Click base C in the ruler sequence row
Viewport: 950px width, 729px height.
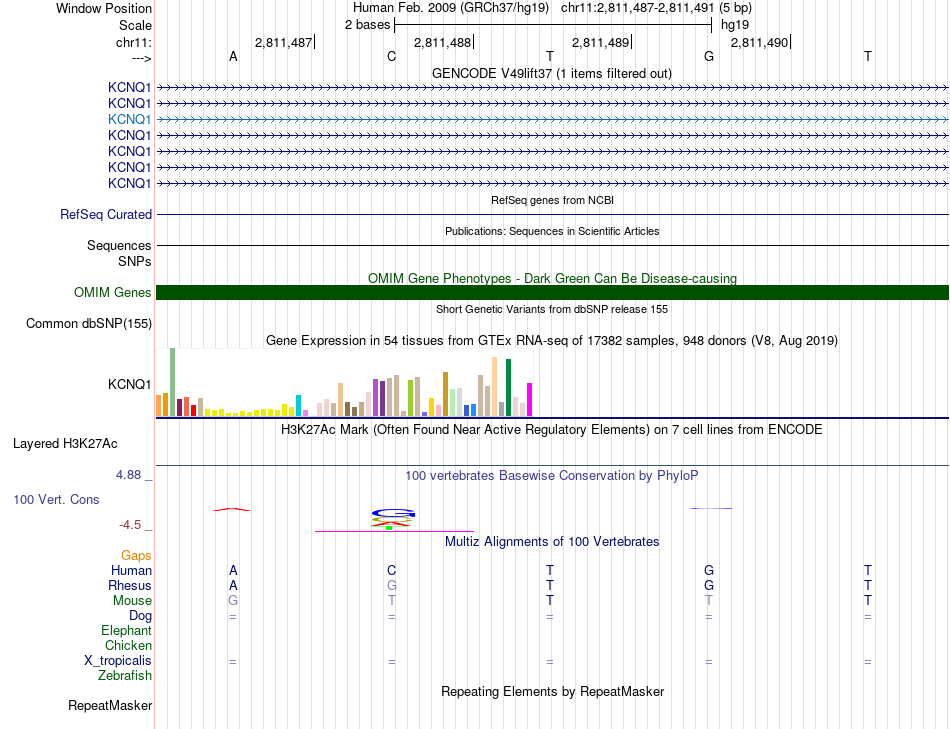391,57
